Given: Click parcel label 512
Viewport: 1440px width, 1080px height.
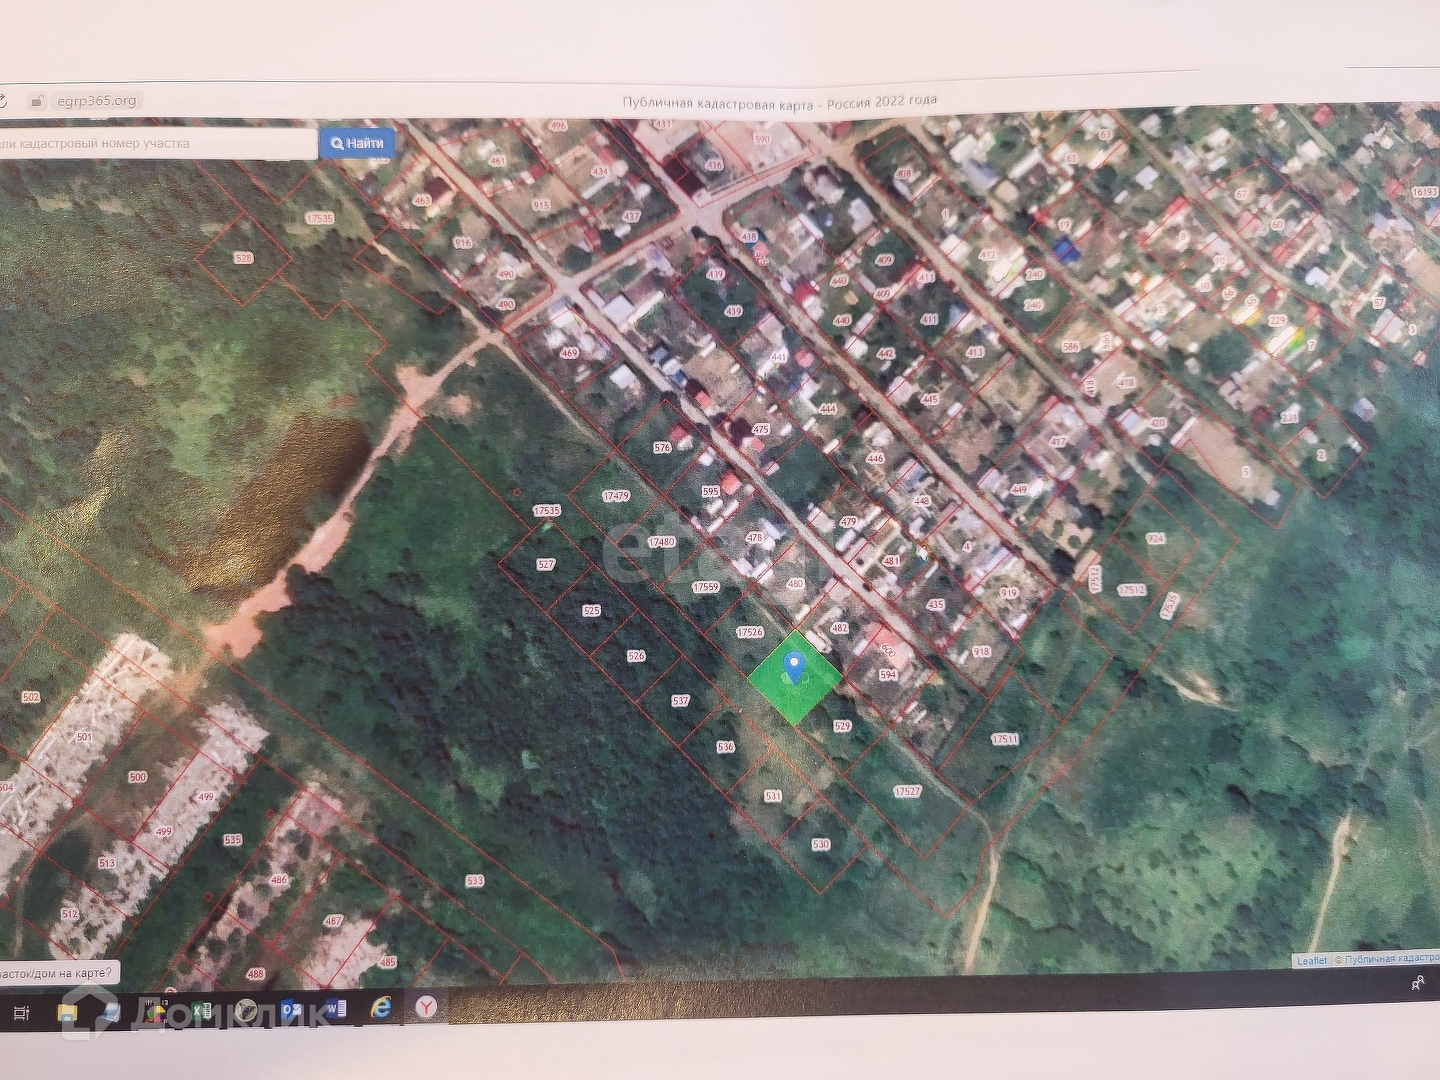Looking at the screenshot, I should (70, 914).
